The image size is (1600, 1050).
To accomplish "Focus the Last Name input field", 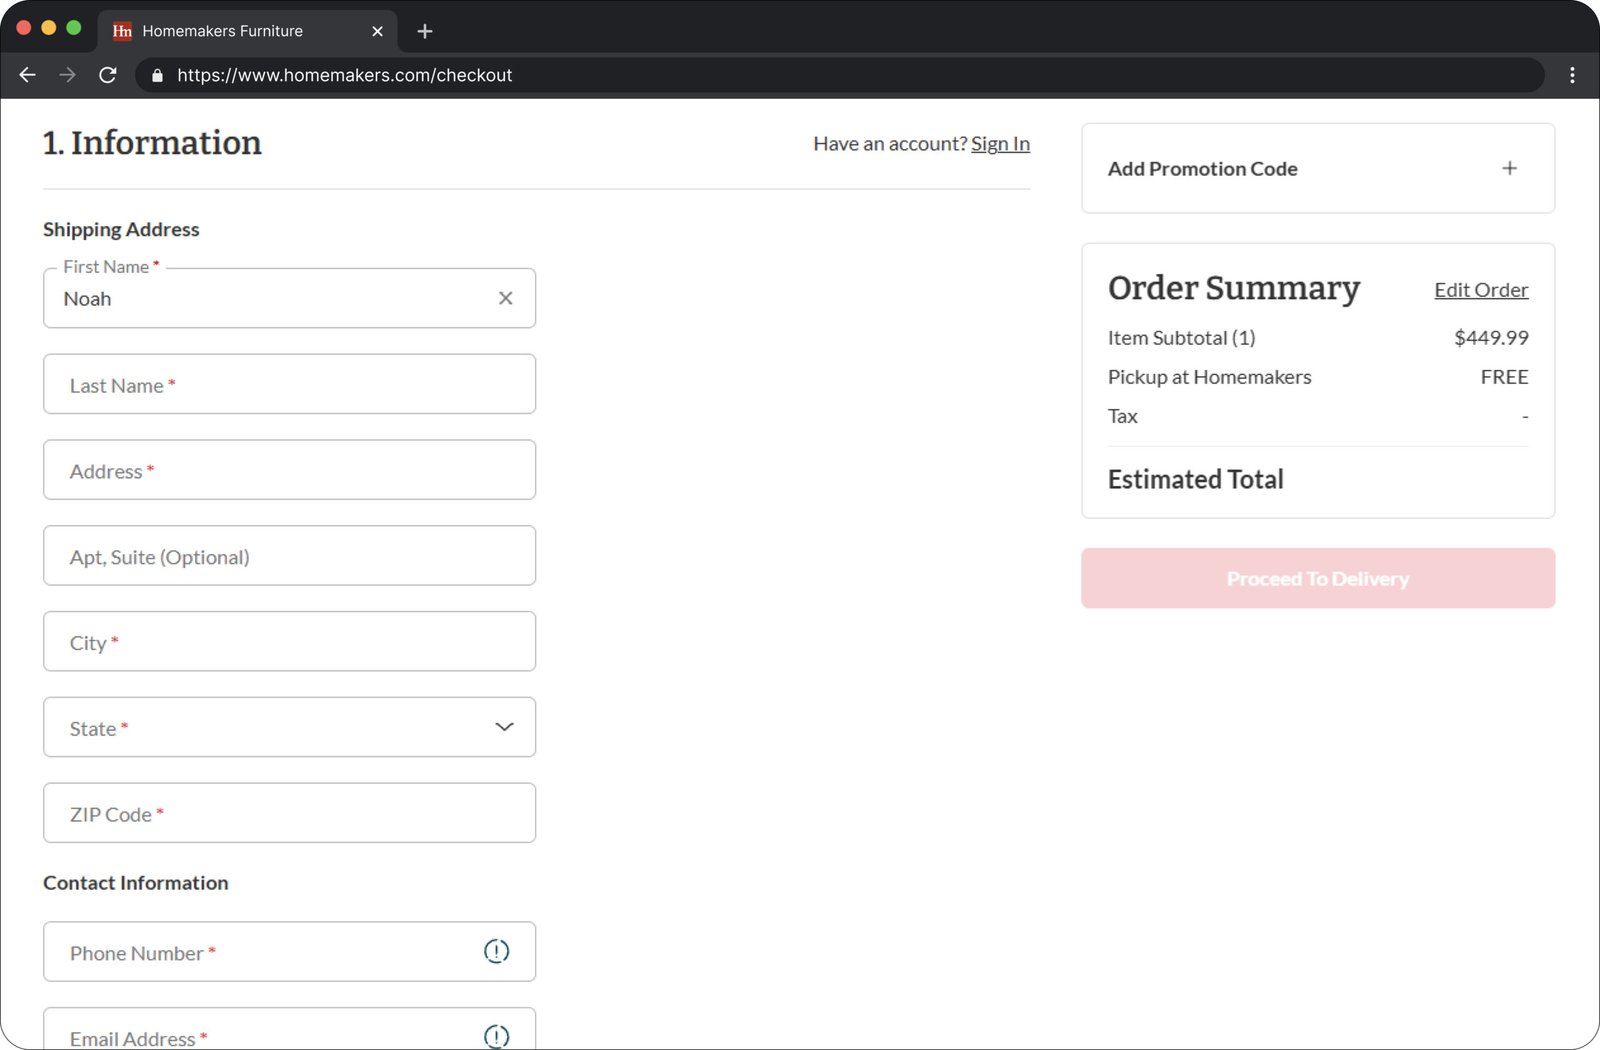I will click(x=289, y=384).
